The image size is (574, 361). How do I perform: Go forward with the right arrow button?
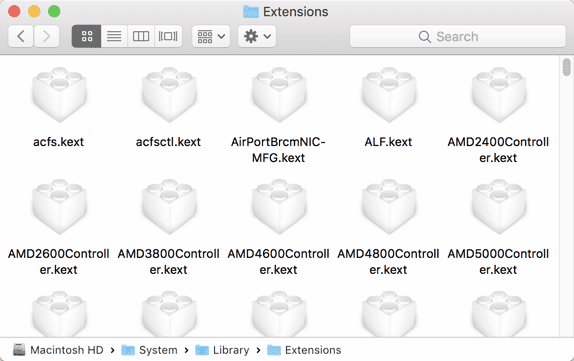point(46,36)
